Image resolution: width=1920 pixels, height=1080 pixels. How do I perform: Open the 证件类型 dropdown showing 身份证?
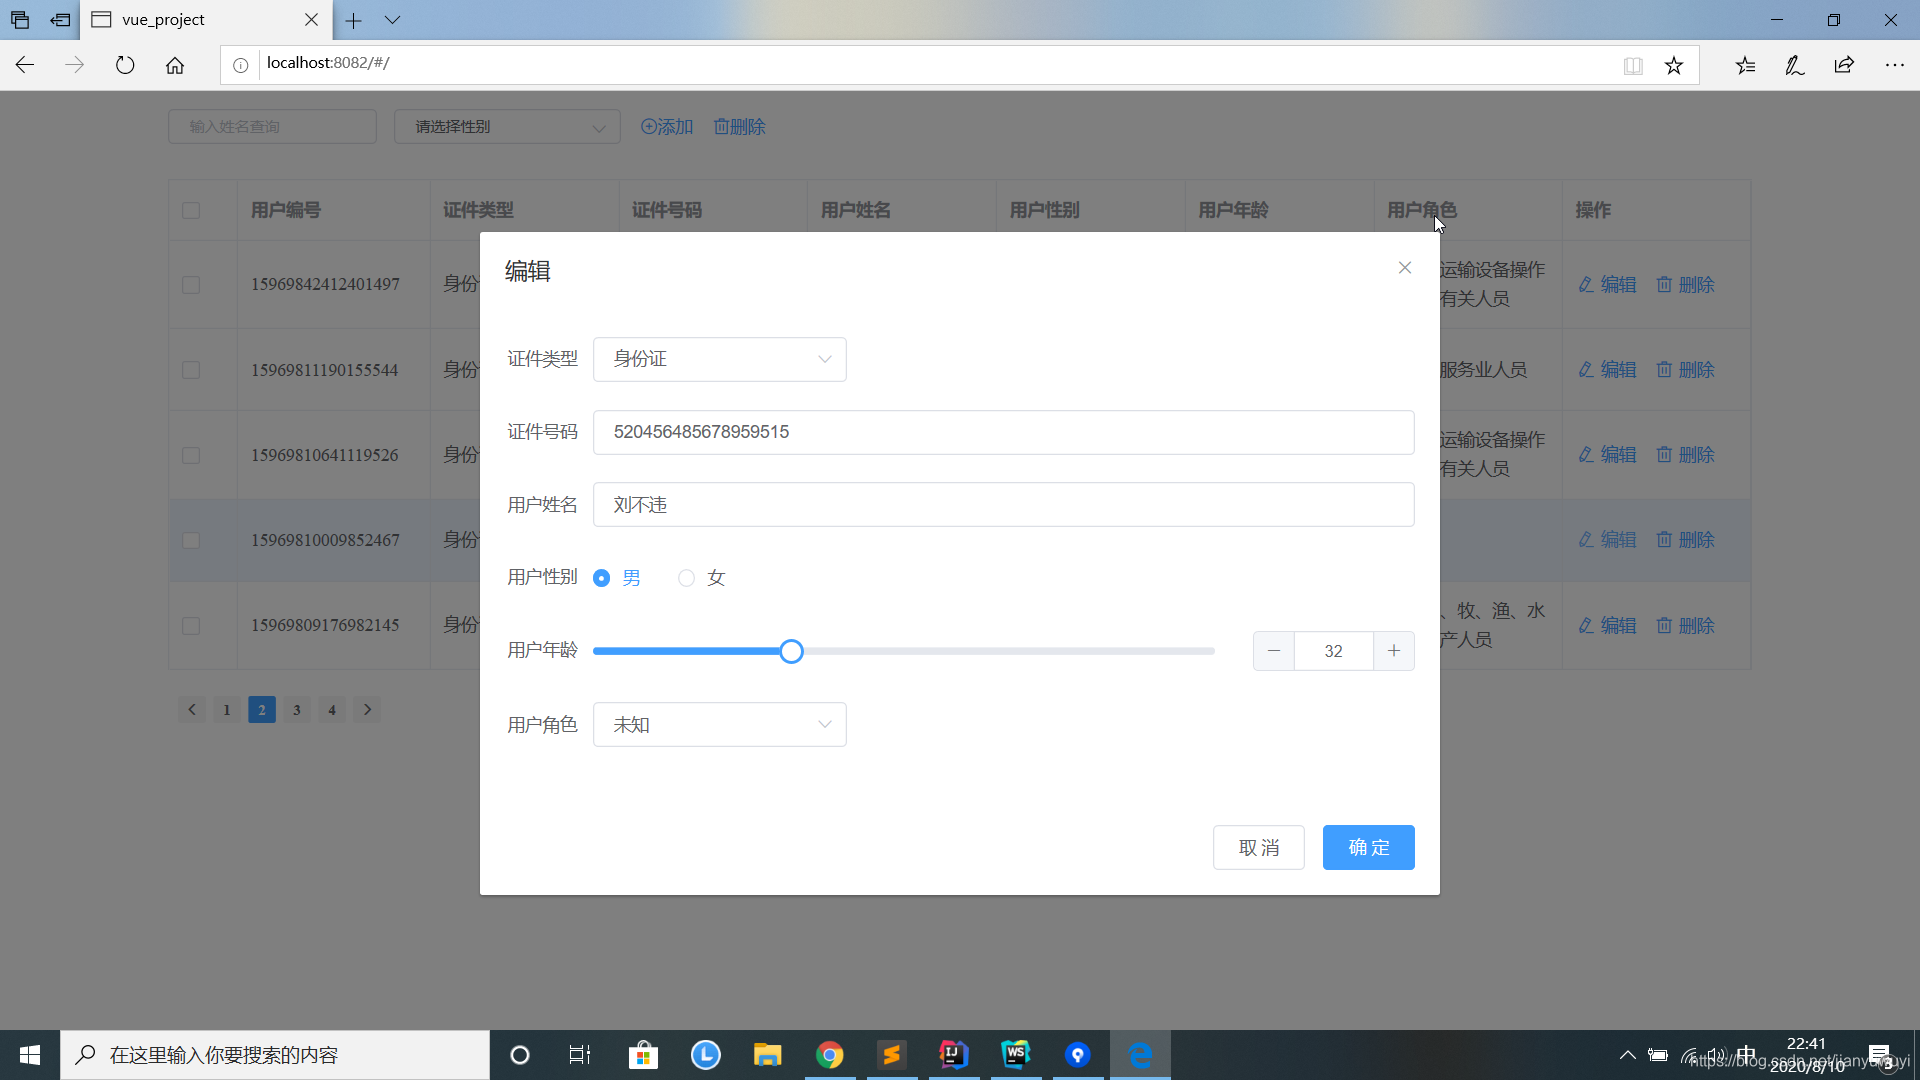(x=720, y=359)
